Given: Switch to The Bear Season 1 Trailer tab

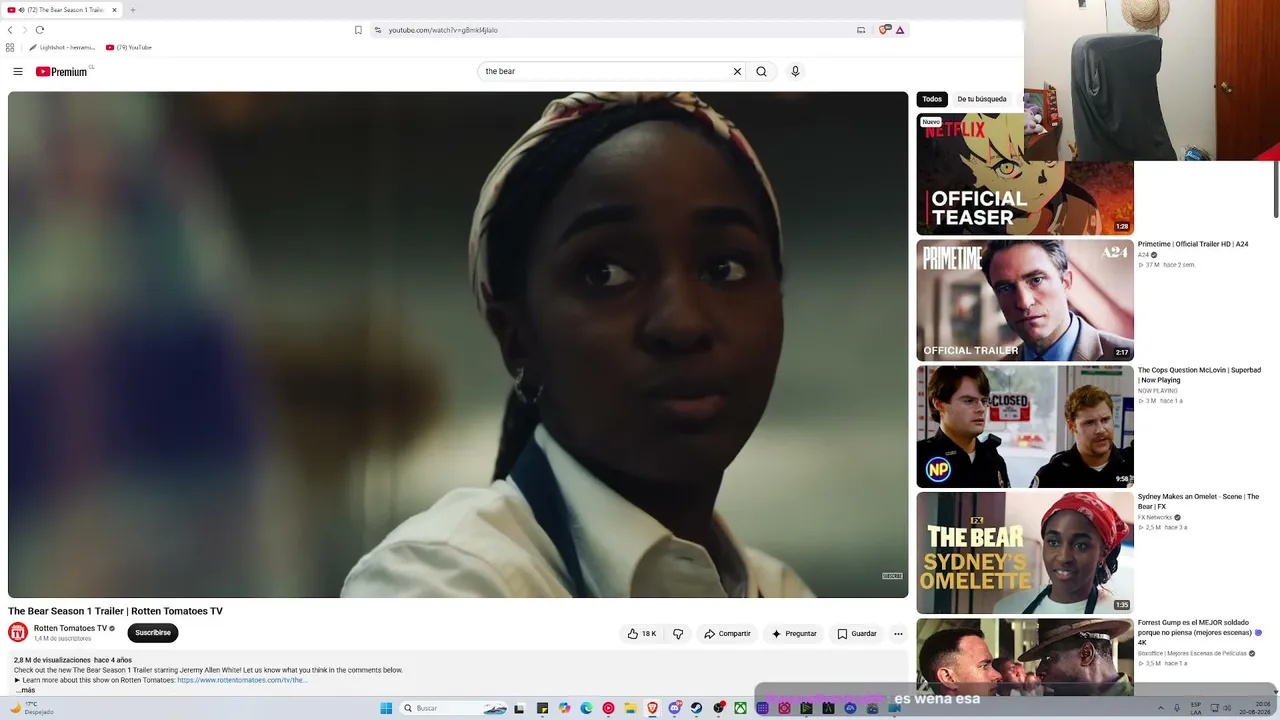Looking at the screenshot, I should [62, 10].
